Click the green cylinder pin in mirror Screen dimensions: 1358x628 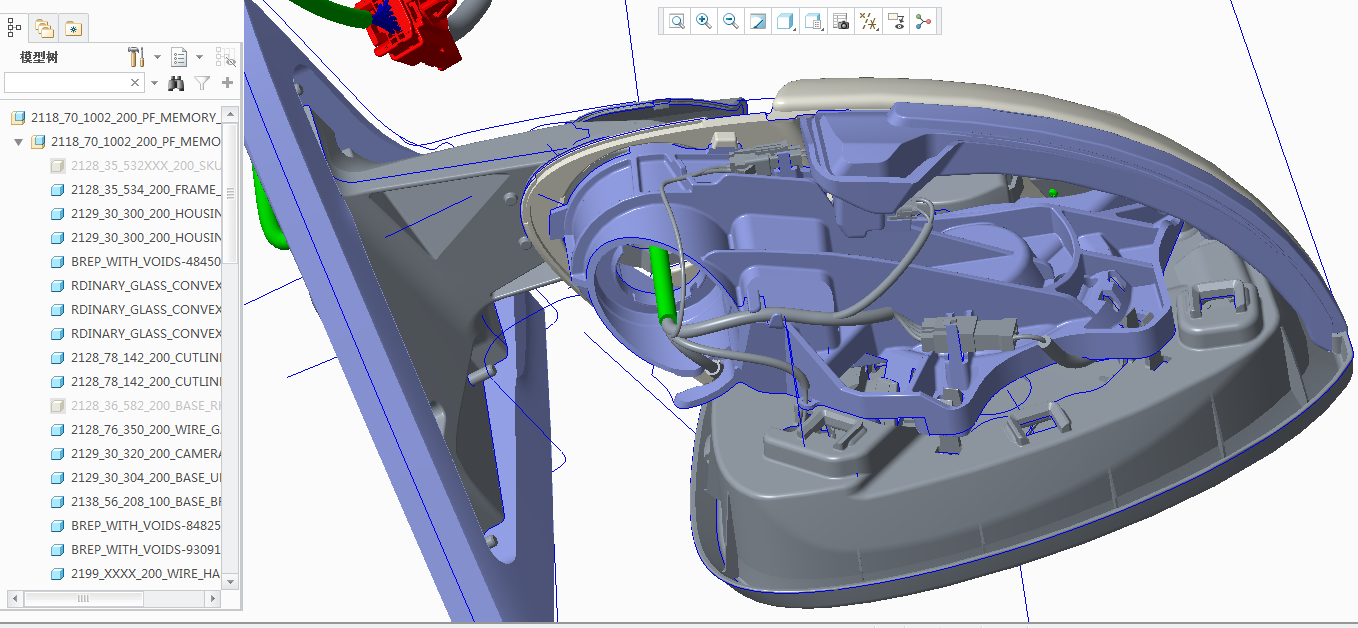663,285
